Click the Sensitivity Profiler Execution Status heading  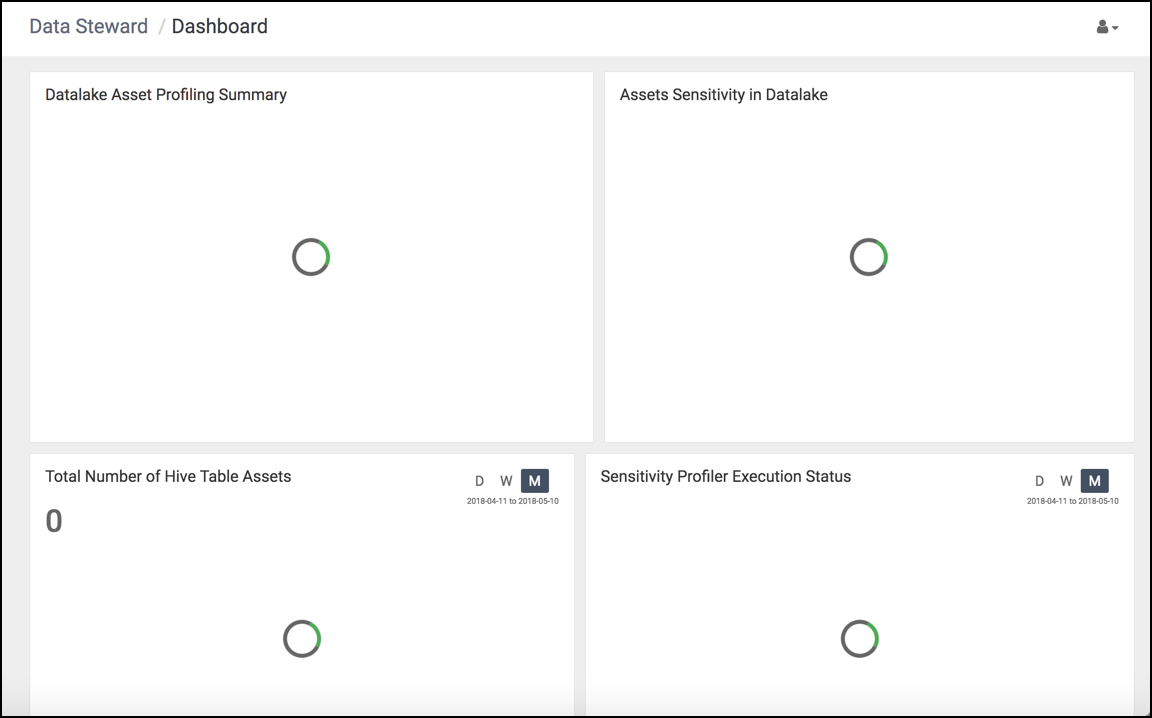[x=726, y=476]
